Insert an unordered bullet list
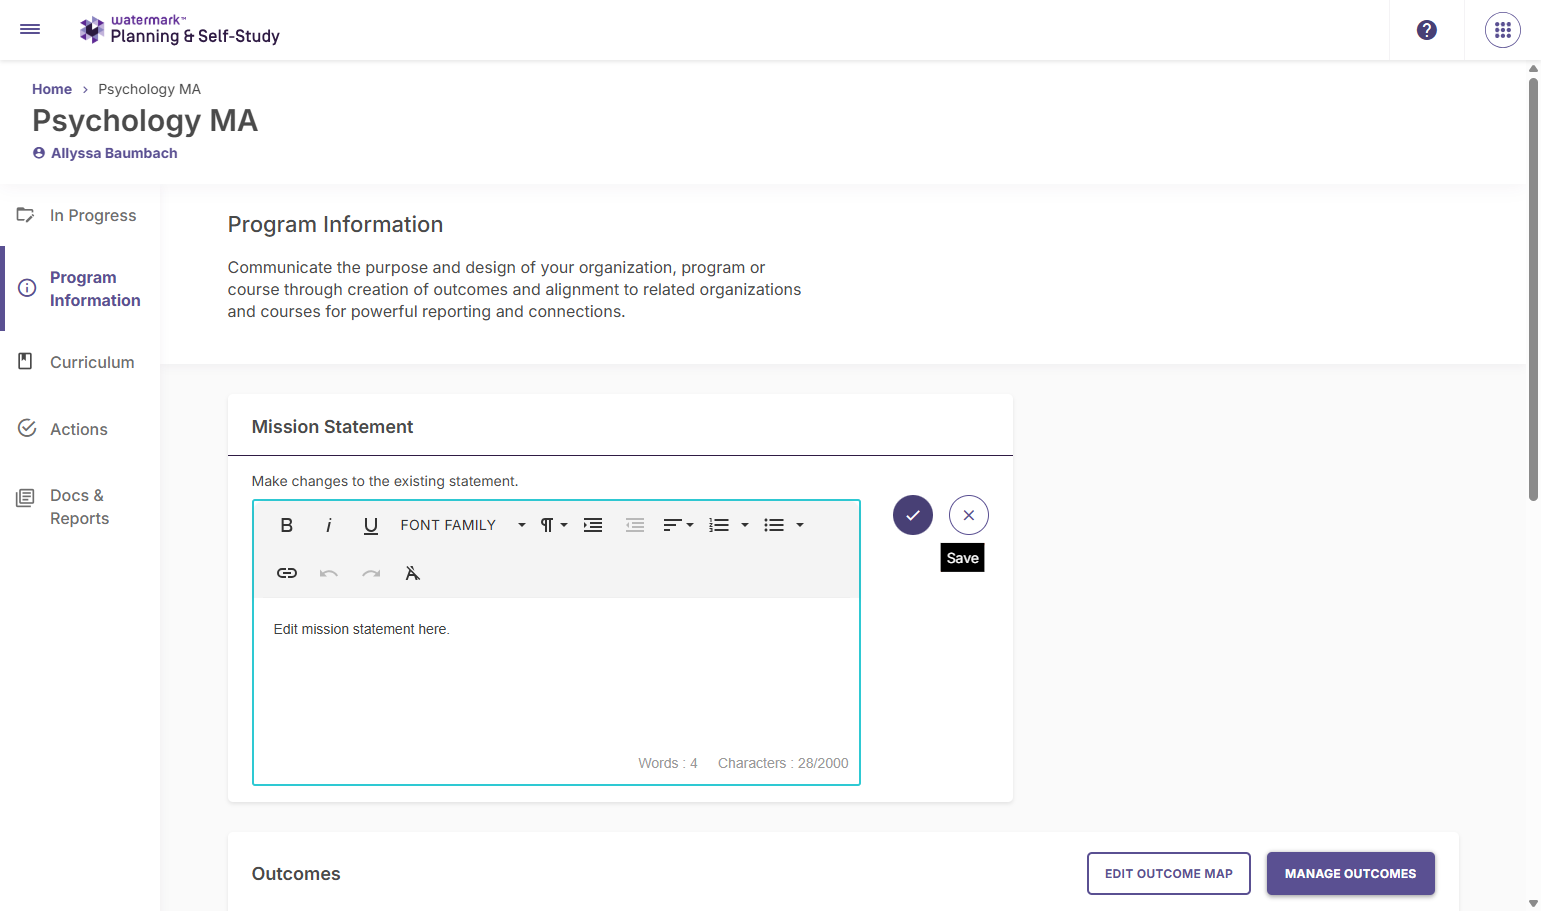 pyautogui.click(x=774, y=525)
